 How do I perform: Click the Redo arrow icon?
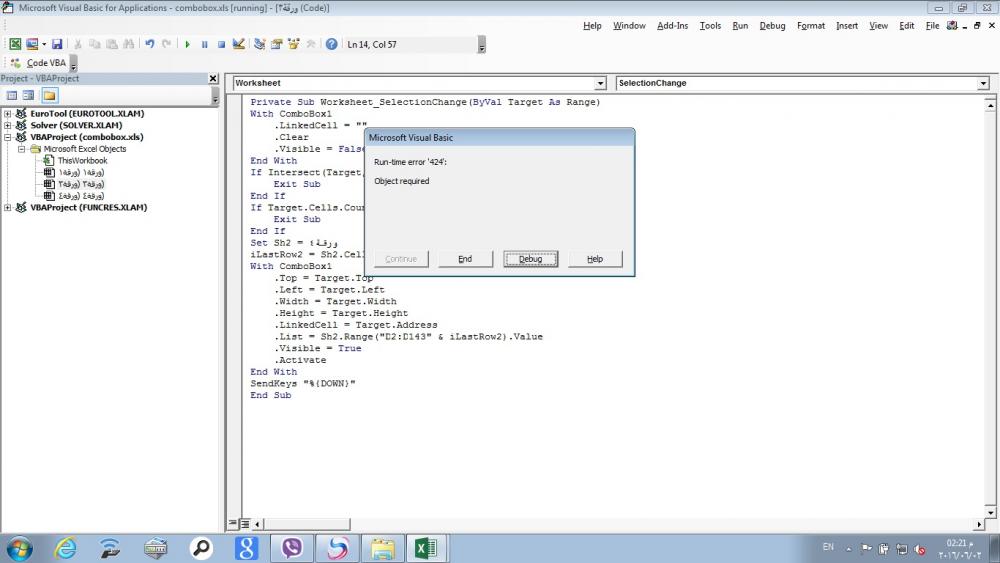(166, 44)
